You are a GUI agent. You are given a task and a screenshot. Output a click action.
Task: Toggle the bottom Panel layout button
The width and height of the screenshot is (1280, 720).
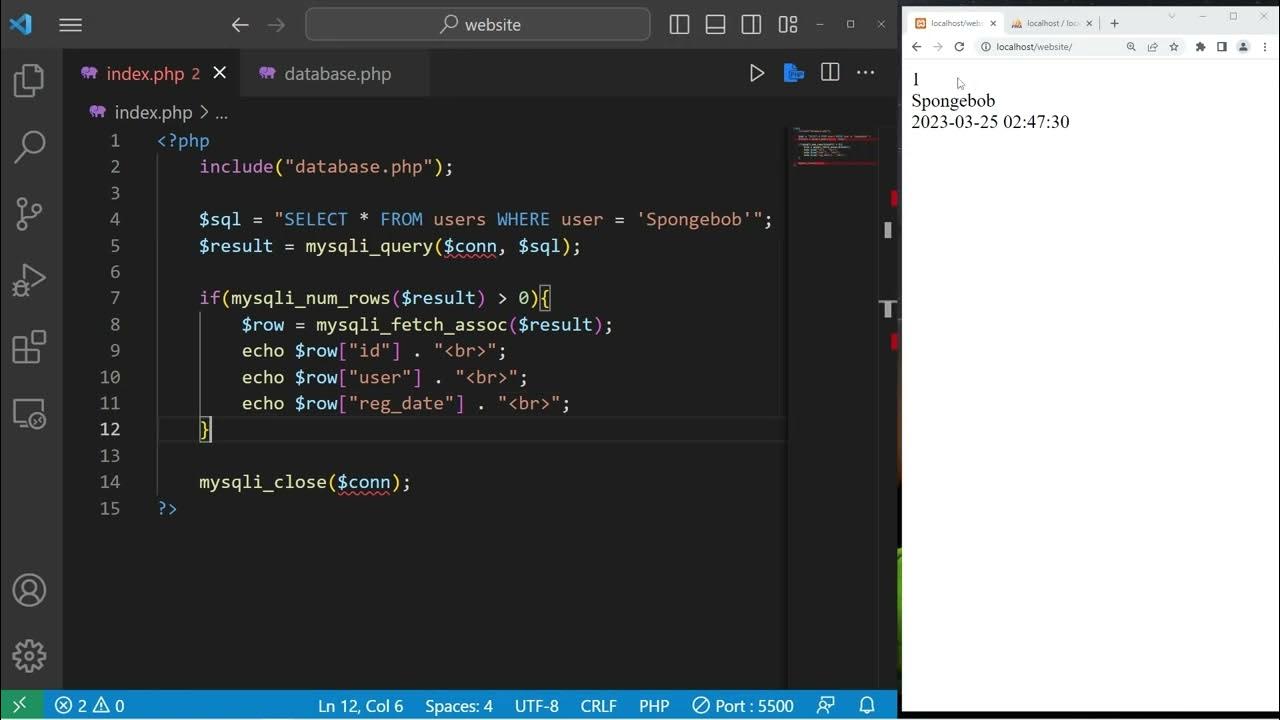coord(715,25)
